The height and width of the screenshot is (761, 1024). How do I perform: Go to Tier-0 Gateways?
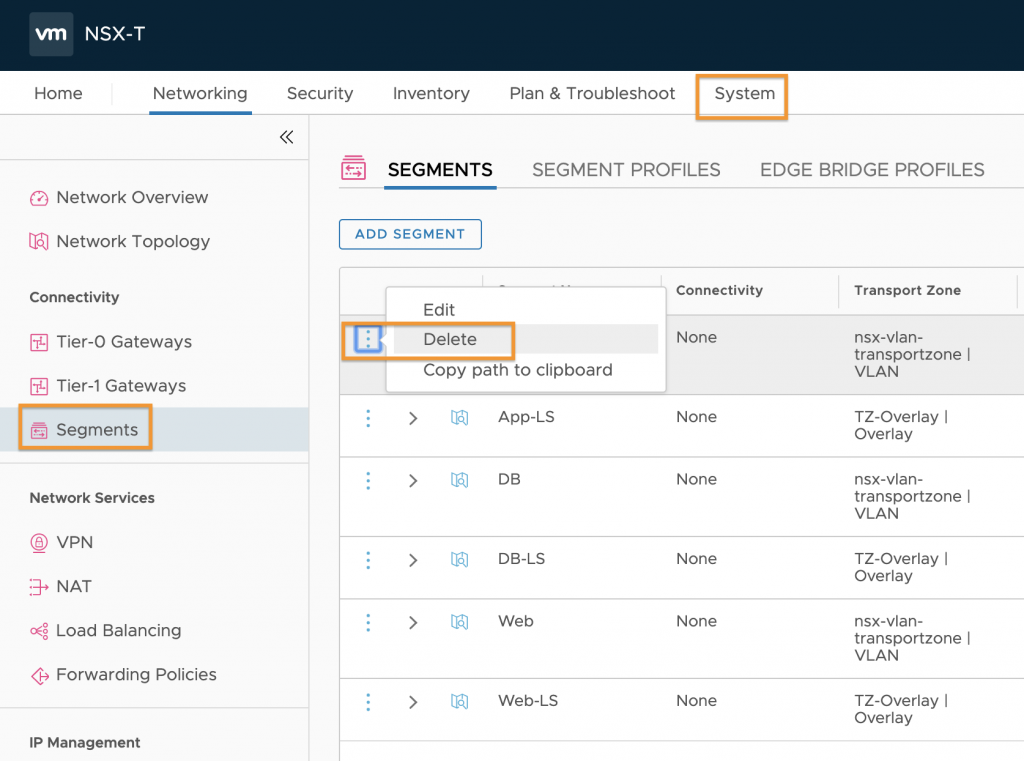[x=124, y=342]
